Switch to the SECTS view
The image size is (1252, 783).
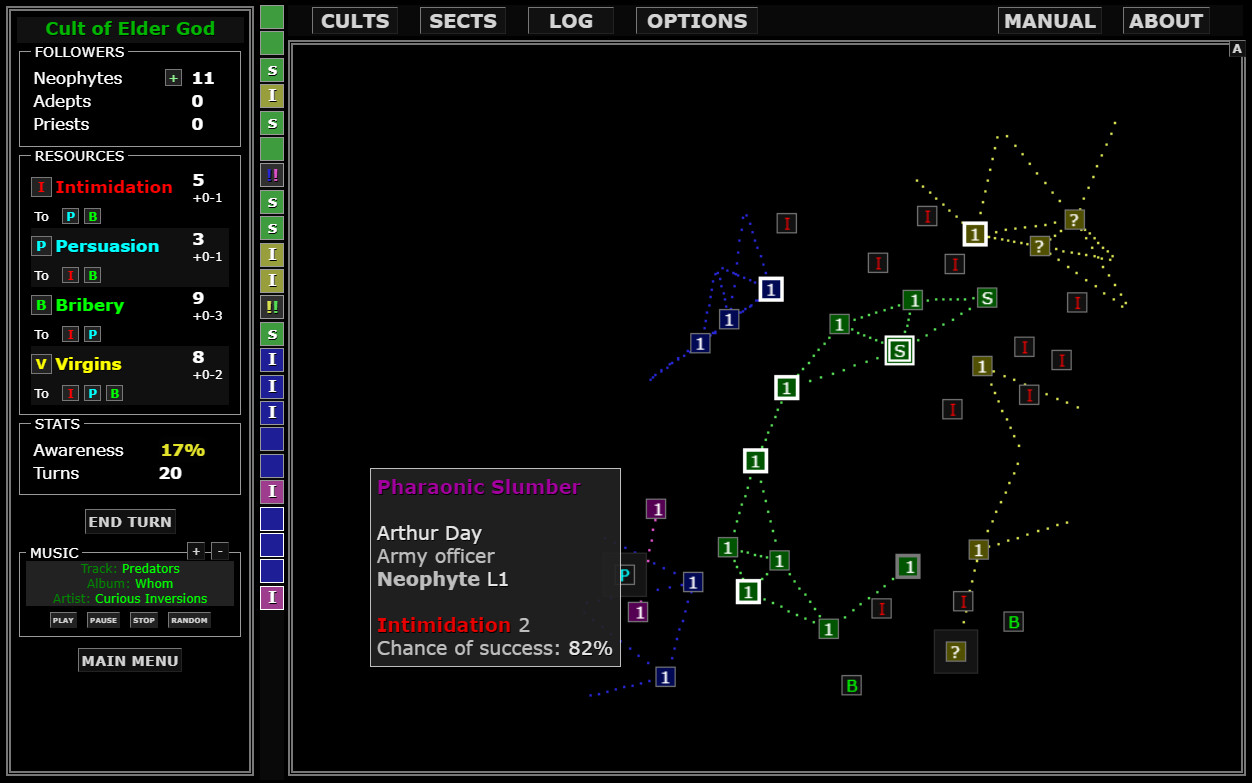[462, 20]
